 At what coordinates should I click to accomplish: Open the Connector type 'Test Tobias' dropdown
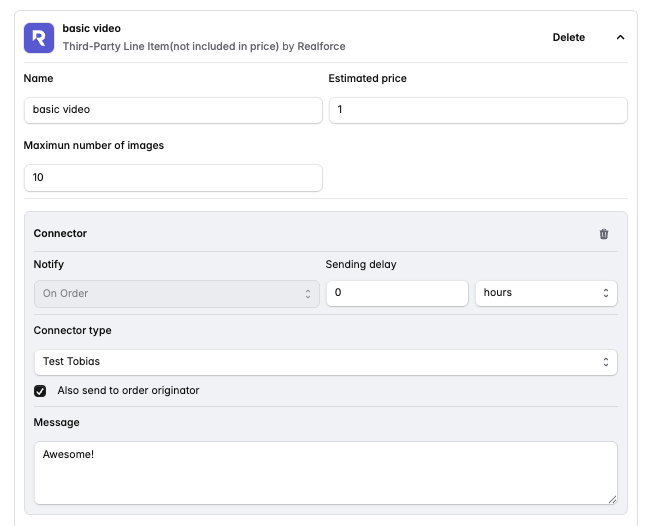click(x=325, y=361)
